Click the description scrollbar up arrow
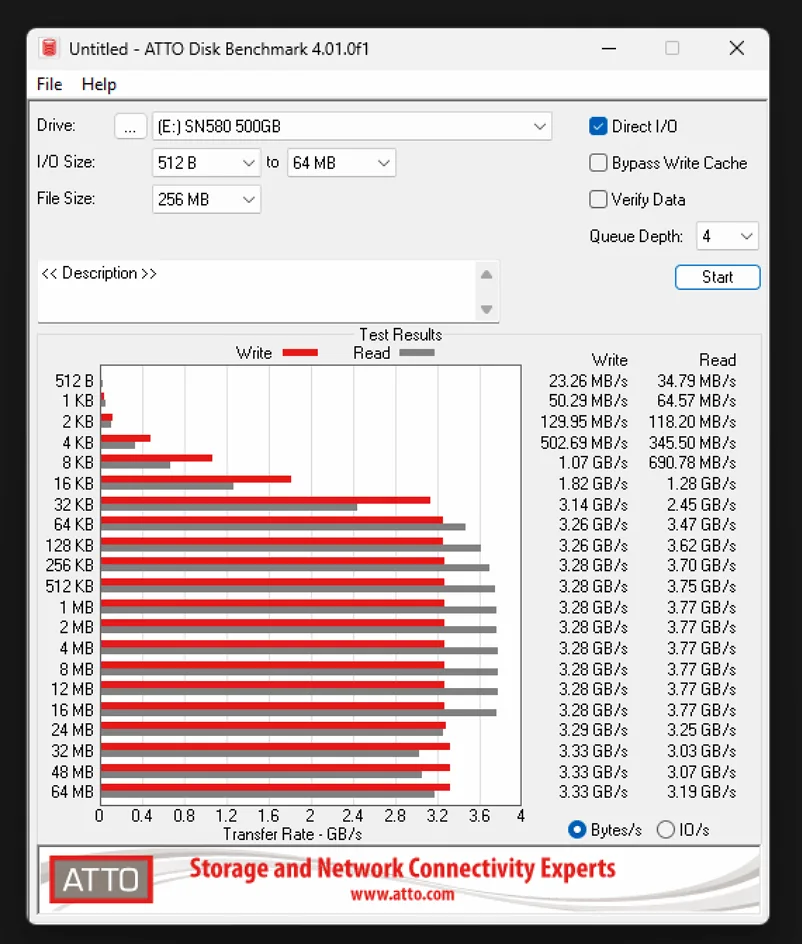 click(487, 275)
